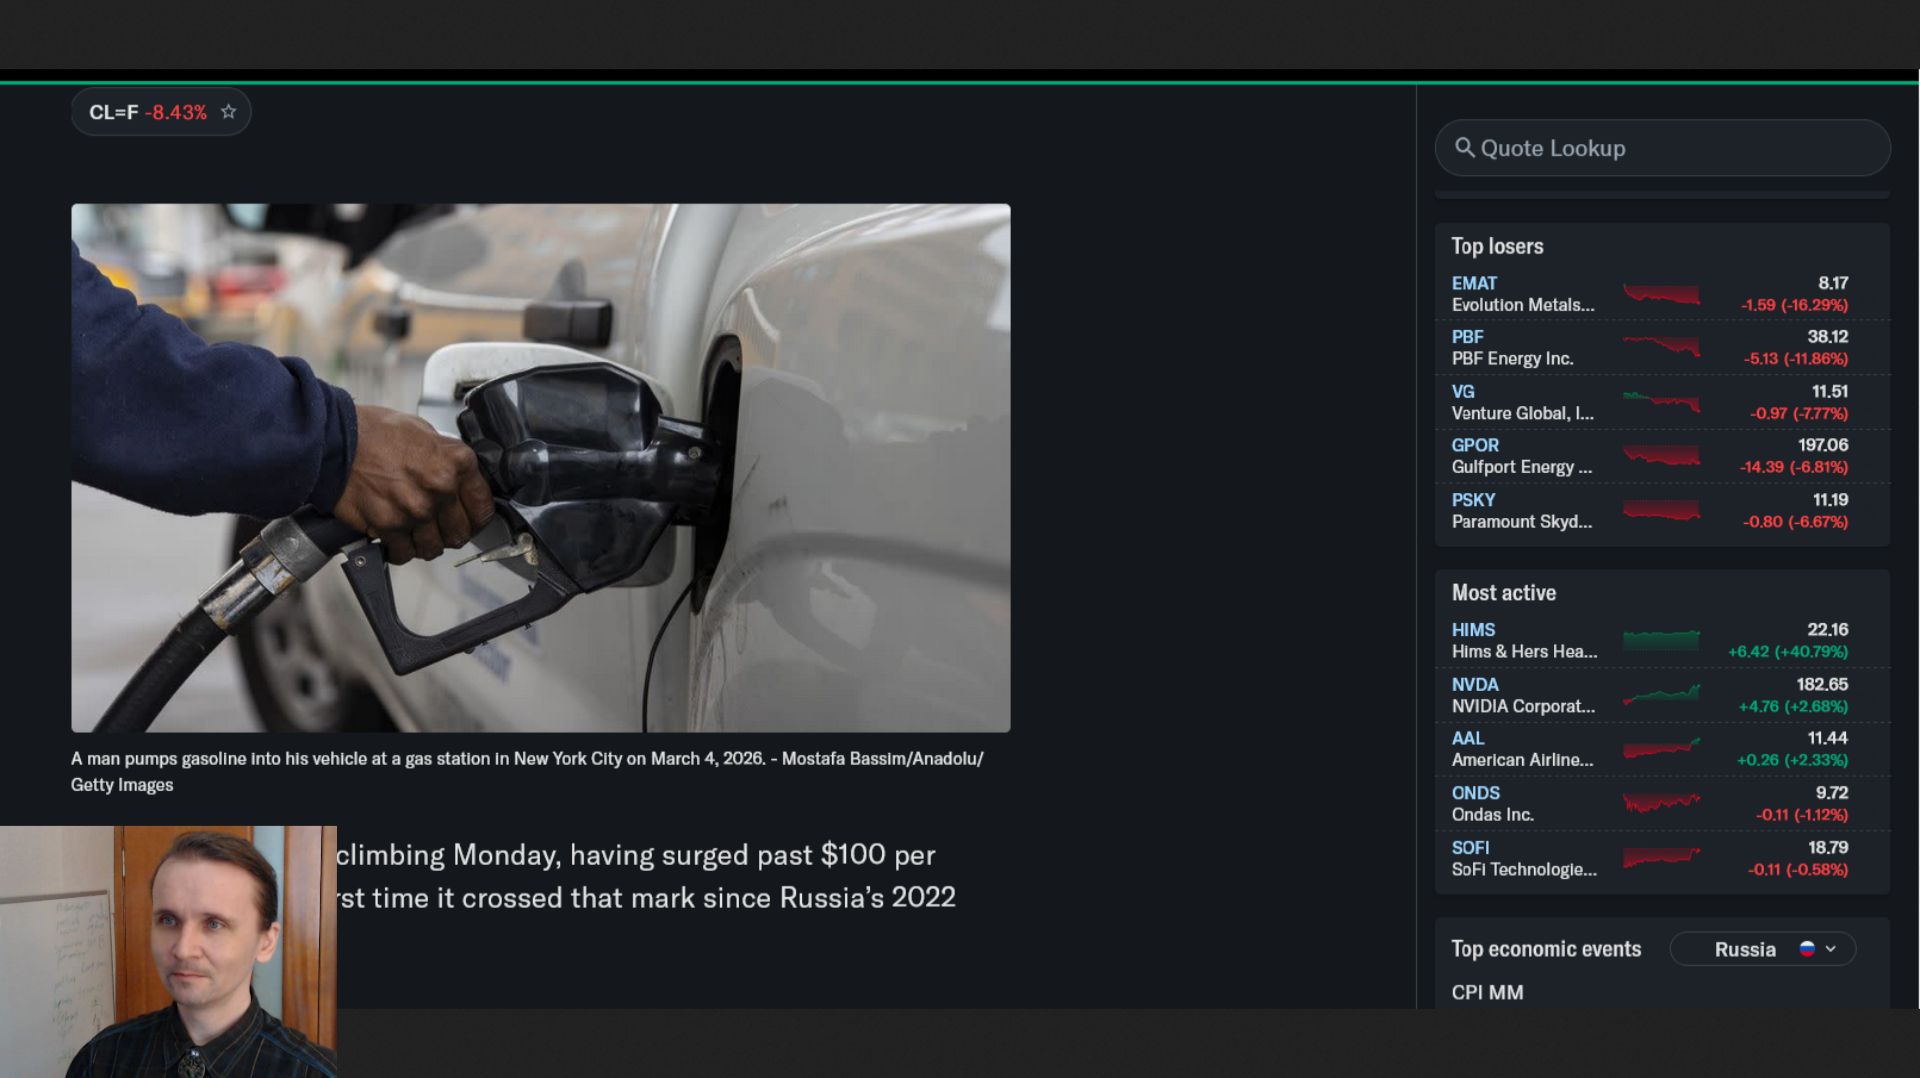This screenshot has height=1078, width=1920.
Task: Open the GPOR ticker link
Action: pos(1475,445)
